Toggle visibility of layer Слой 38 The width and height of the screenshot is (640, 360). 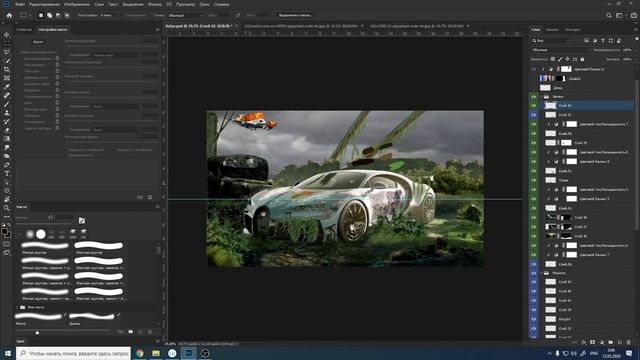point(533,218)
